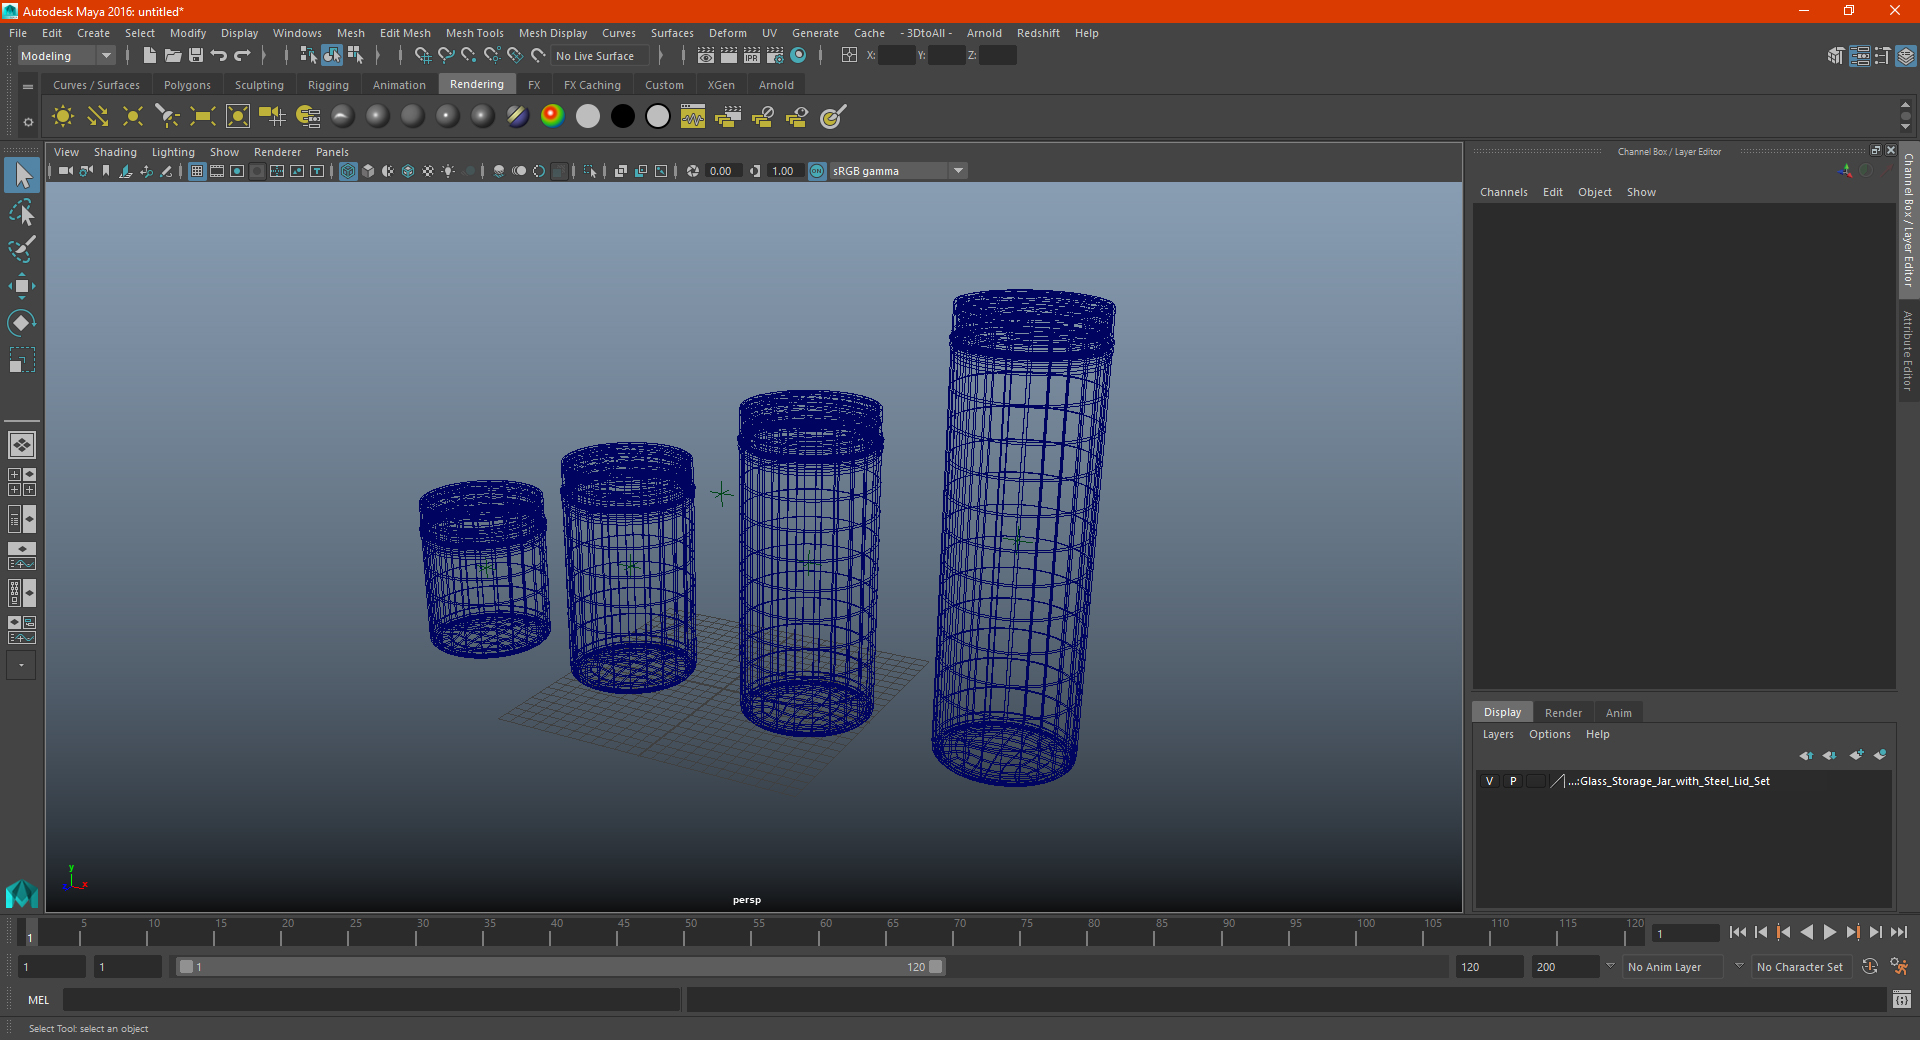Toggle wireframe shading cube in viewport toolbar
This screenshot has height=1040, width=1920.
348,171
